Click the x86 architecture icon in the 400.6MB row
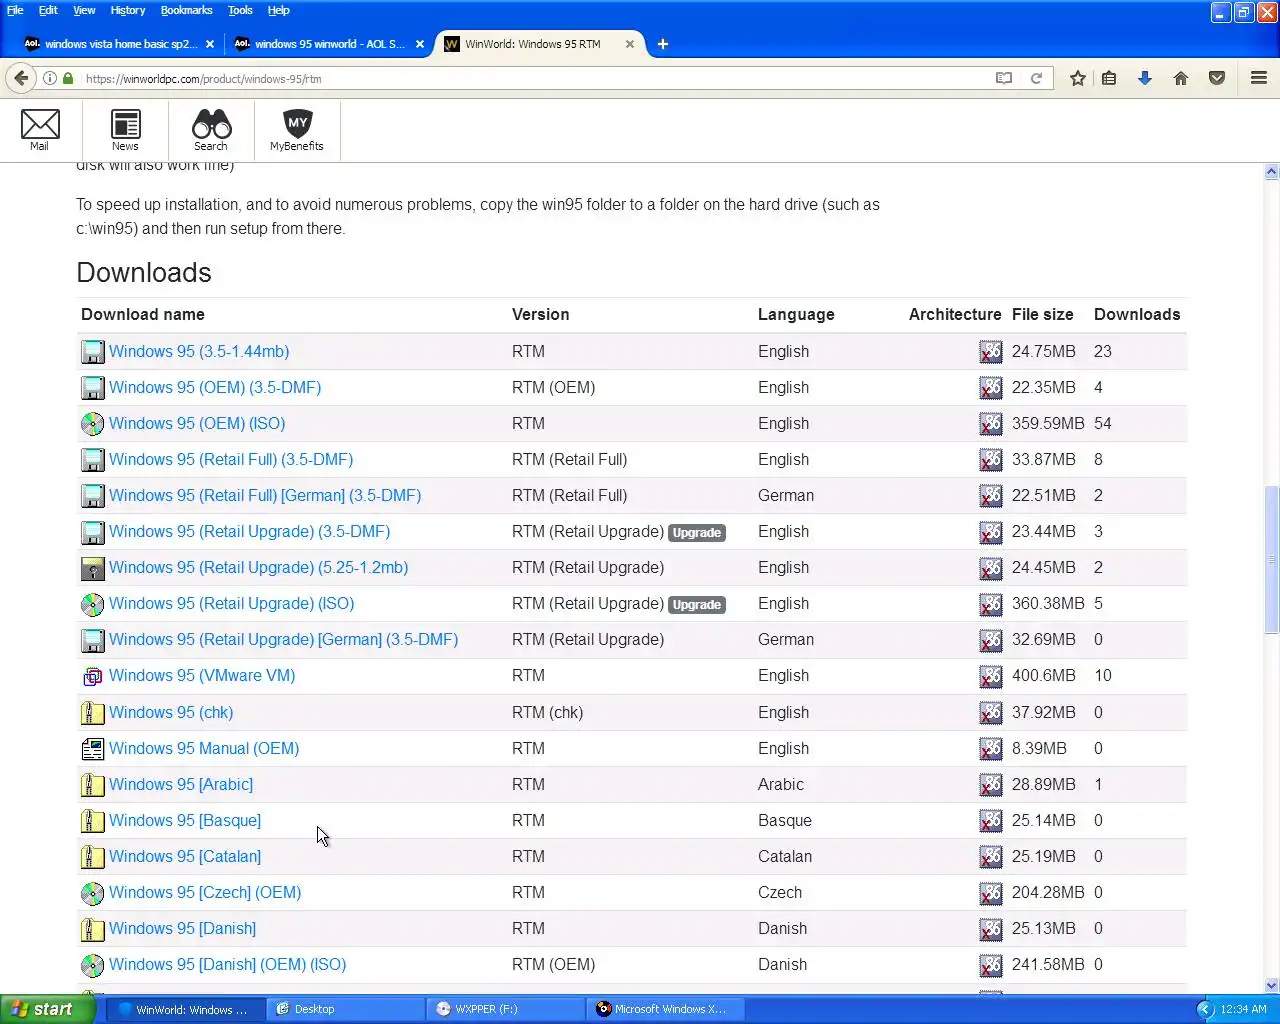 (990, 676)
